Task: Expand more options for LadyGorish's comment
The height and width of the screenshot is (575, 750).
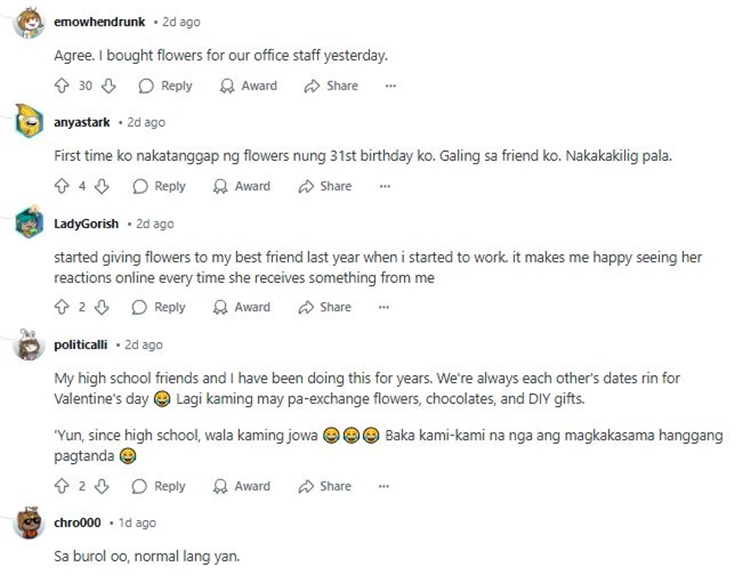Action: 384,307
